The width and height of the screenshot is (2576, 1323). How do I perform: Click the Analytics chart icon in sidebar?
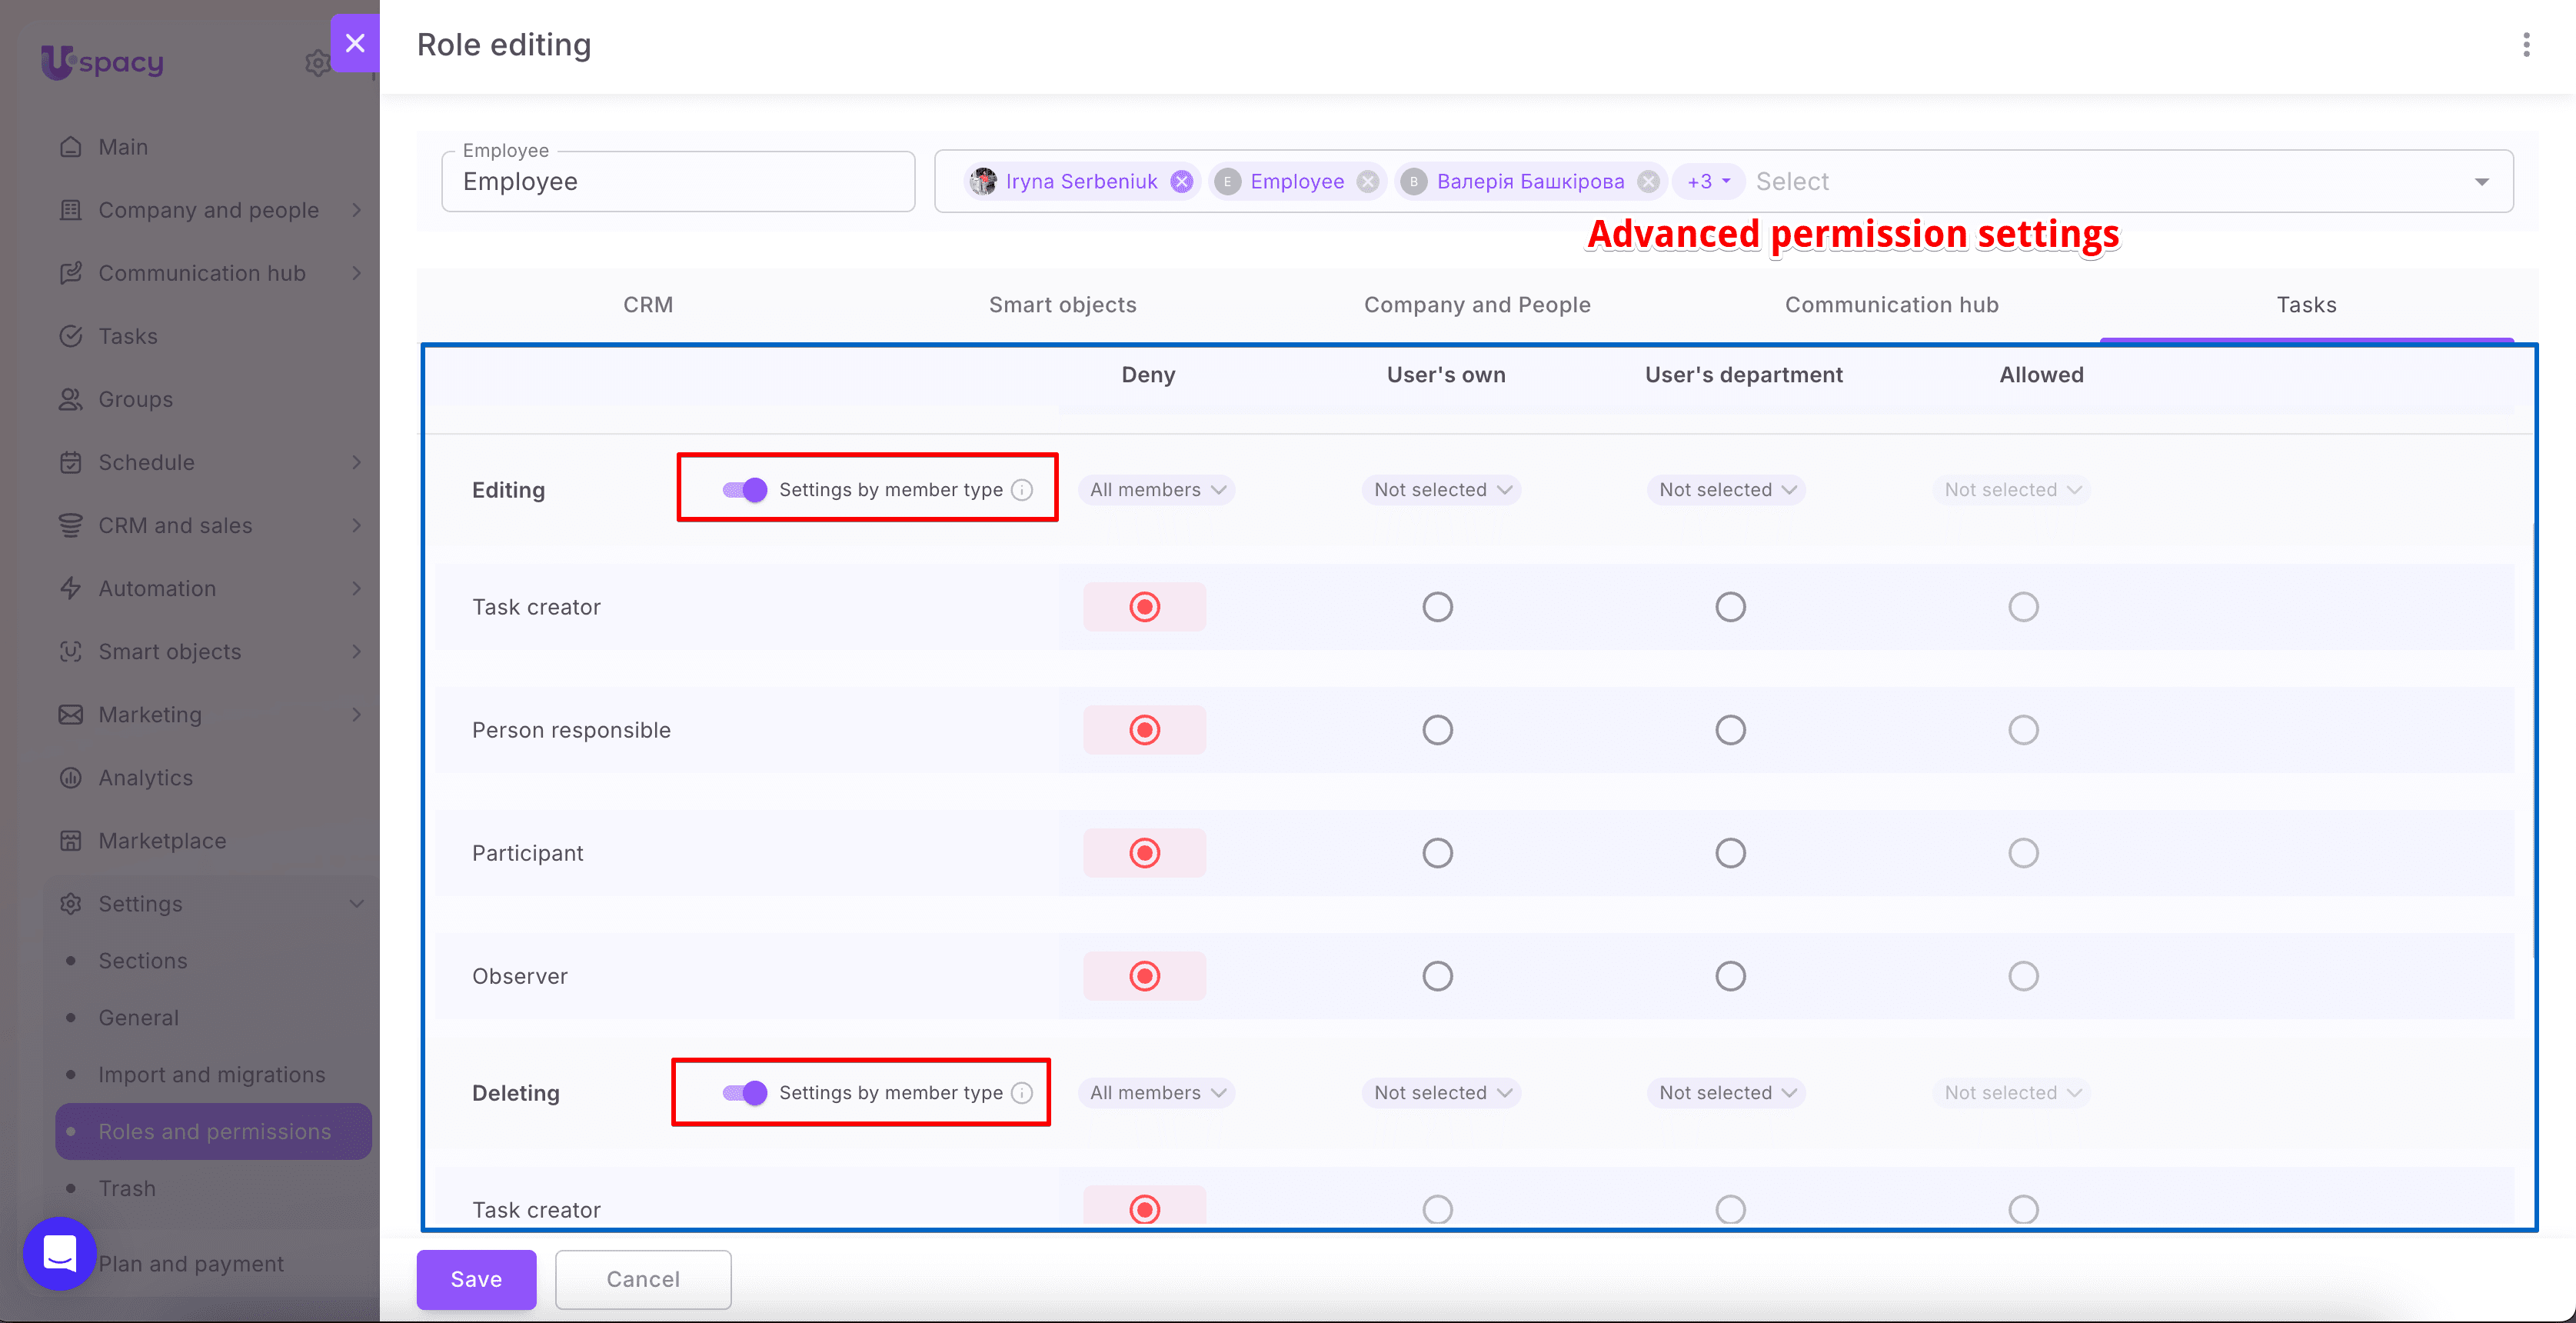pyautogui.click(x=70, y=777)
